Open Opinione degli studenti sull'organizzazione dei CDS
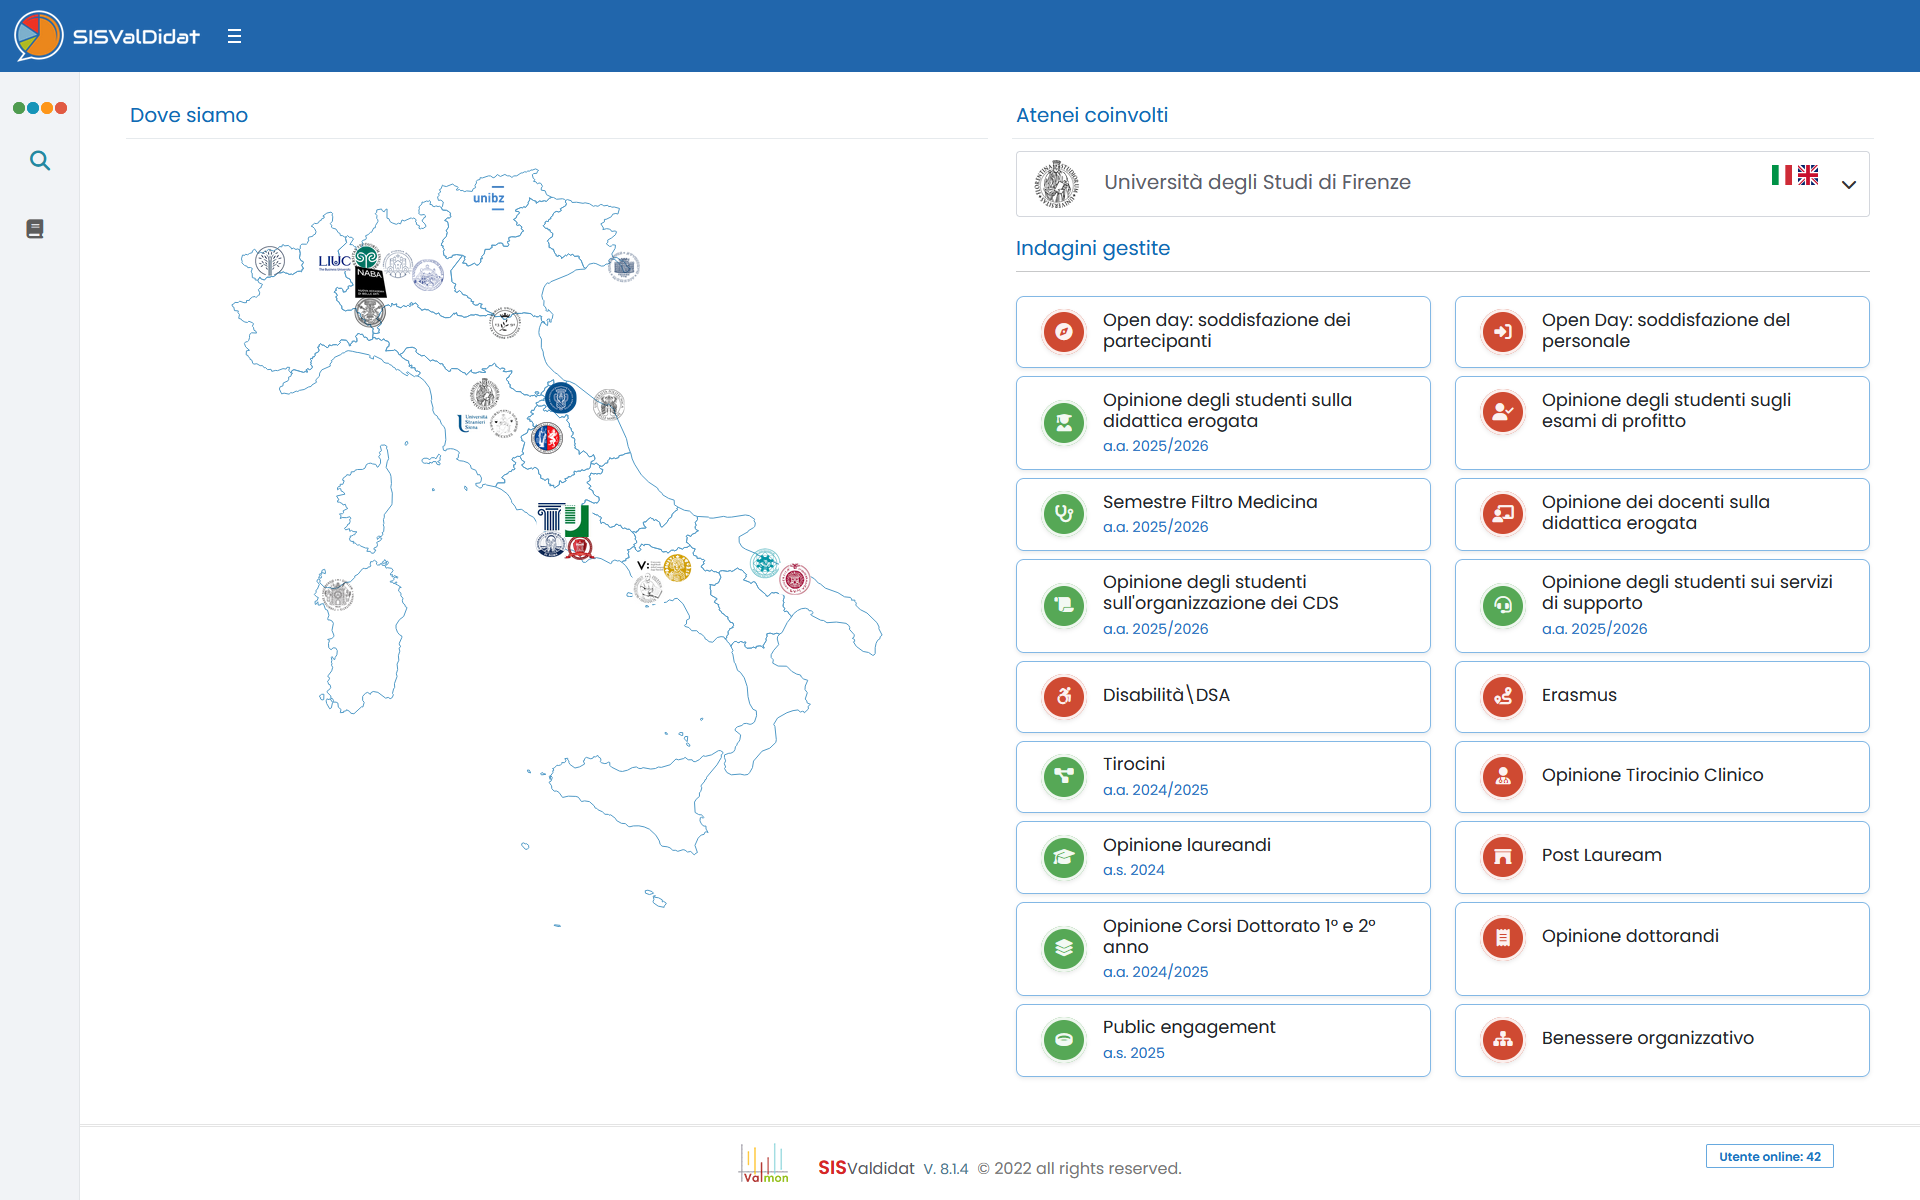 pos(1223,606)
